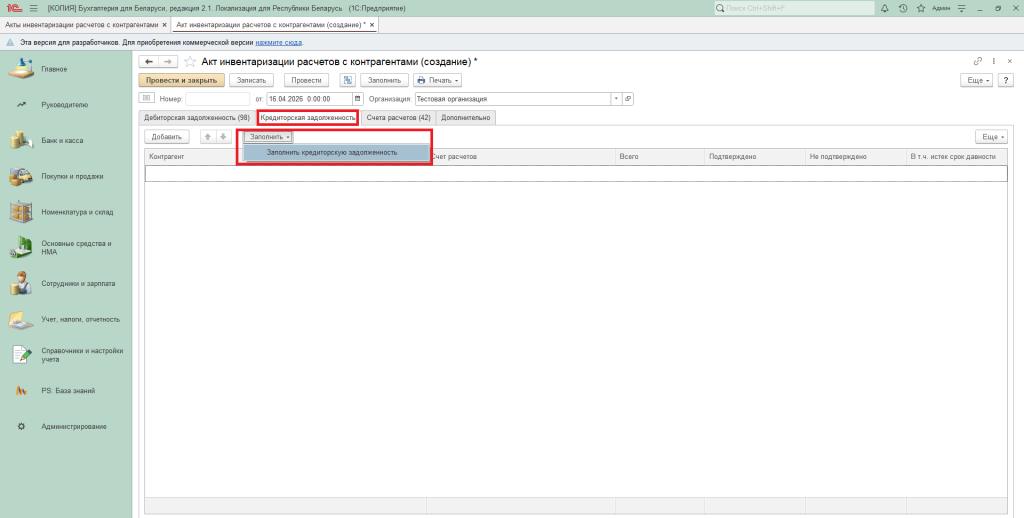Screen dimensions: 1024x518
Task: Switch to Дебиторская задолженность (98) tab
Action: coord(197,118)
